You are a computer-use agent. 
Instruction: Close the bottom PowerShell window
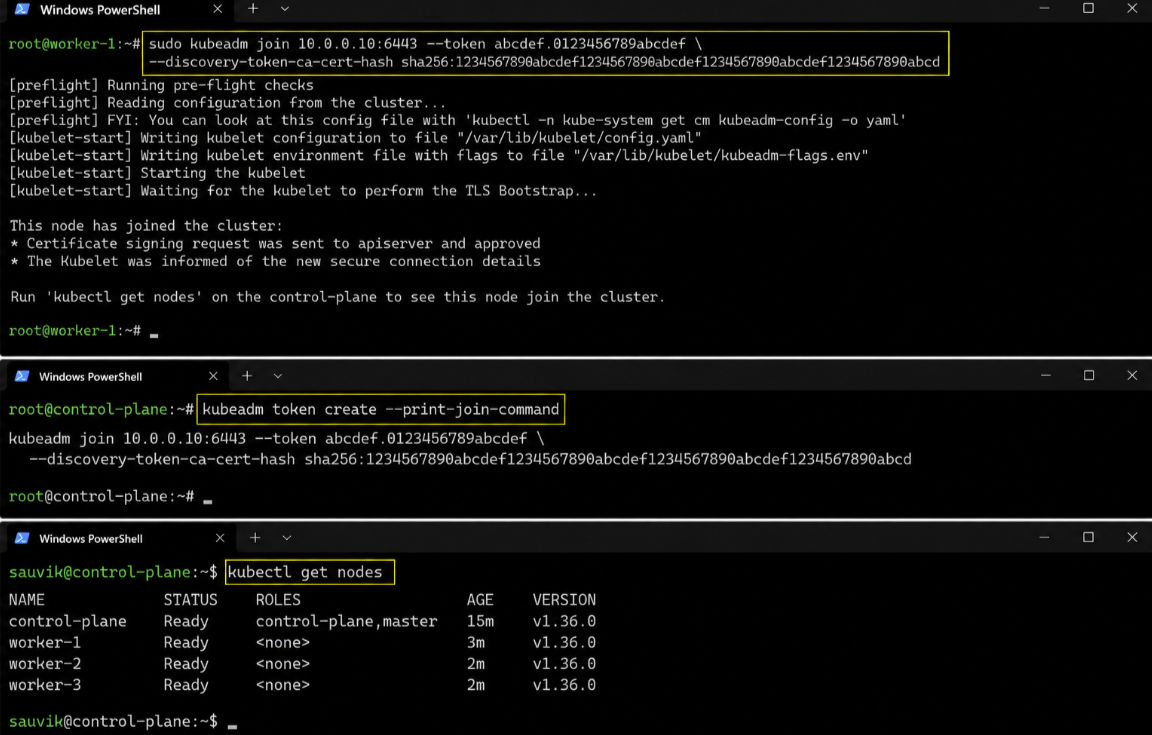click(1132, 537)
